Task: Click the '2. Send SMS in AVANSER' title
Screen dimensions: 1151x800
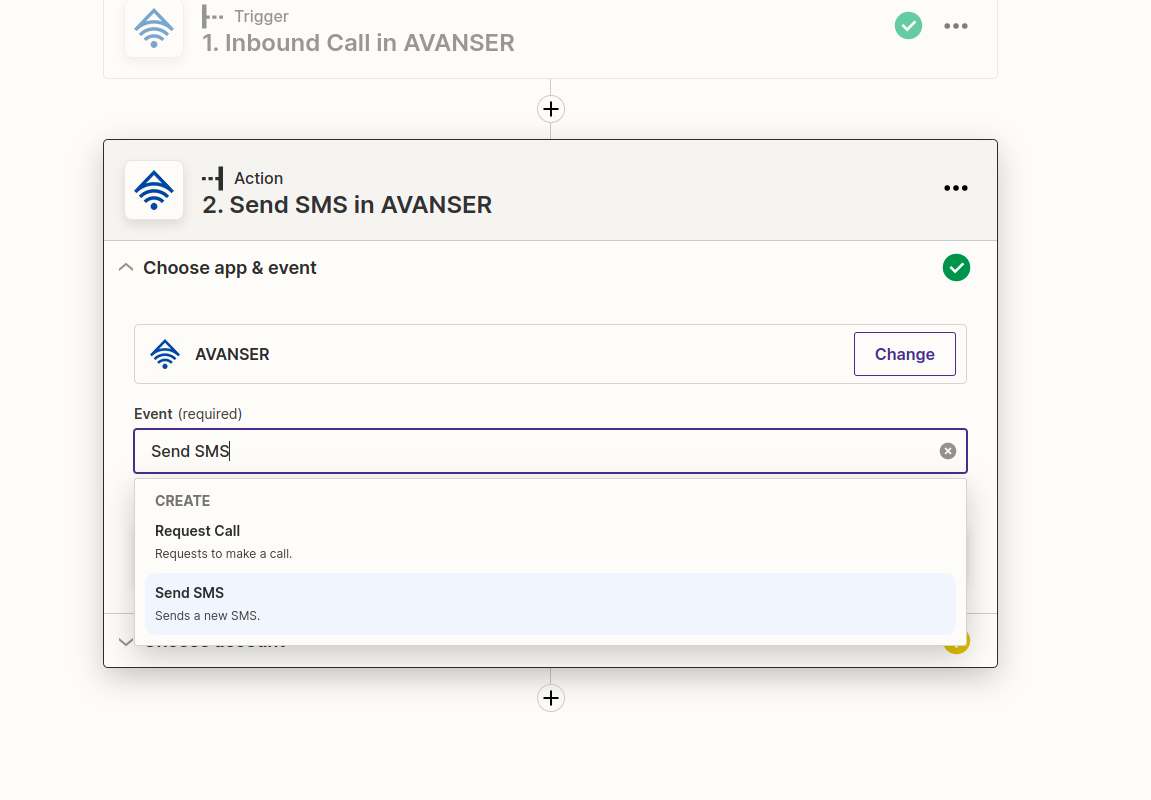Action: click(x=347, y=206)
